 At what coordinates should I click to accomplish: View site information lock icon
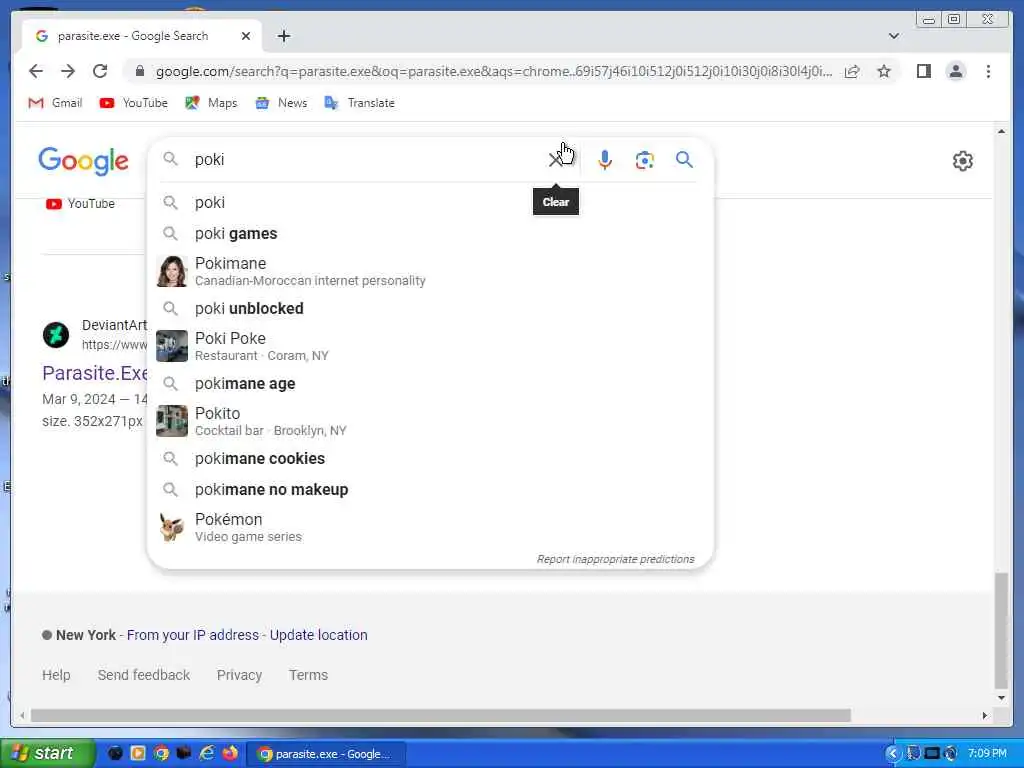[x=140, y=71]
